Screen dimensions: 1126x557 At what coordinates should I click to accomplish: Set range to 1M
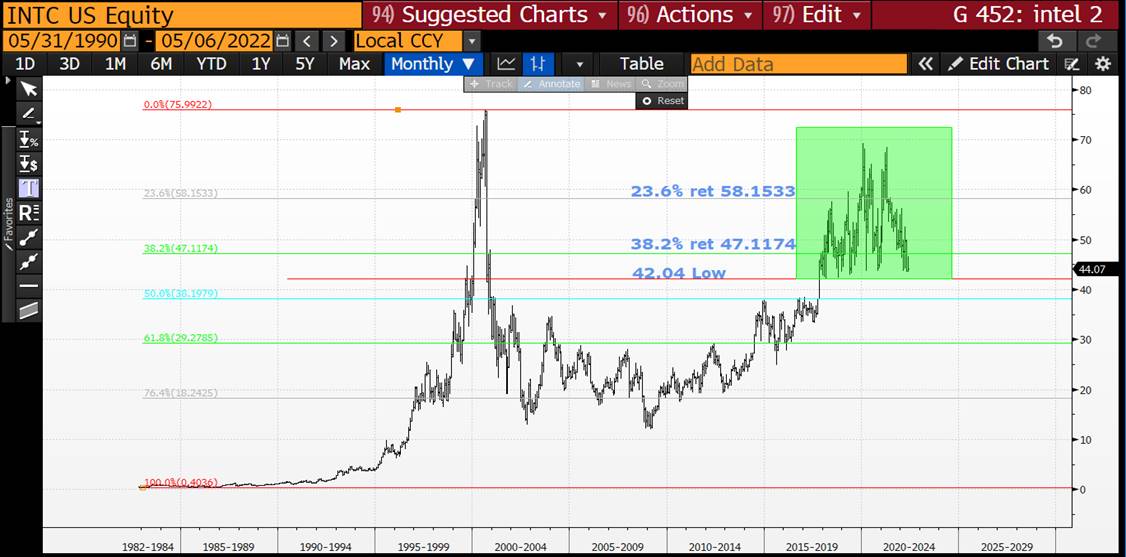(x=115, y=64)
